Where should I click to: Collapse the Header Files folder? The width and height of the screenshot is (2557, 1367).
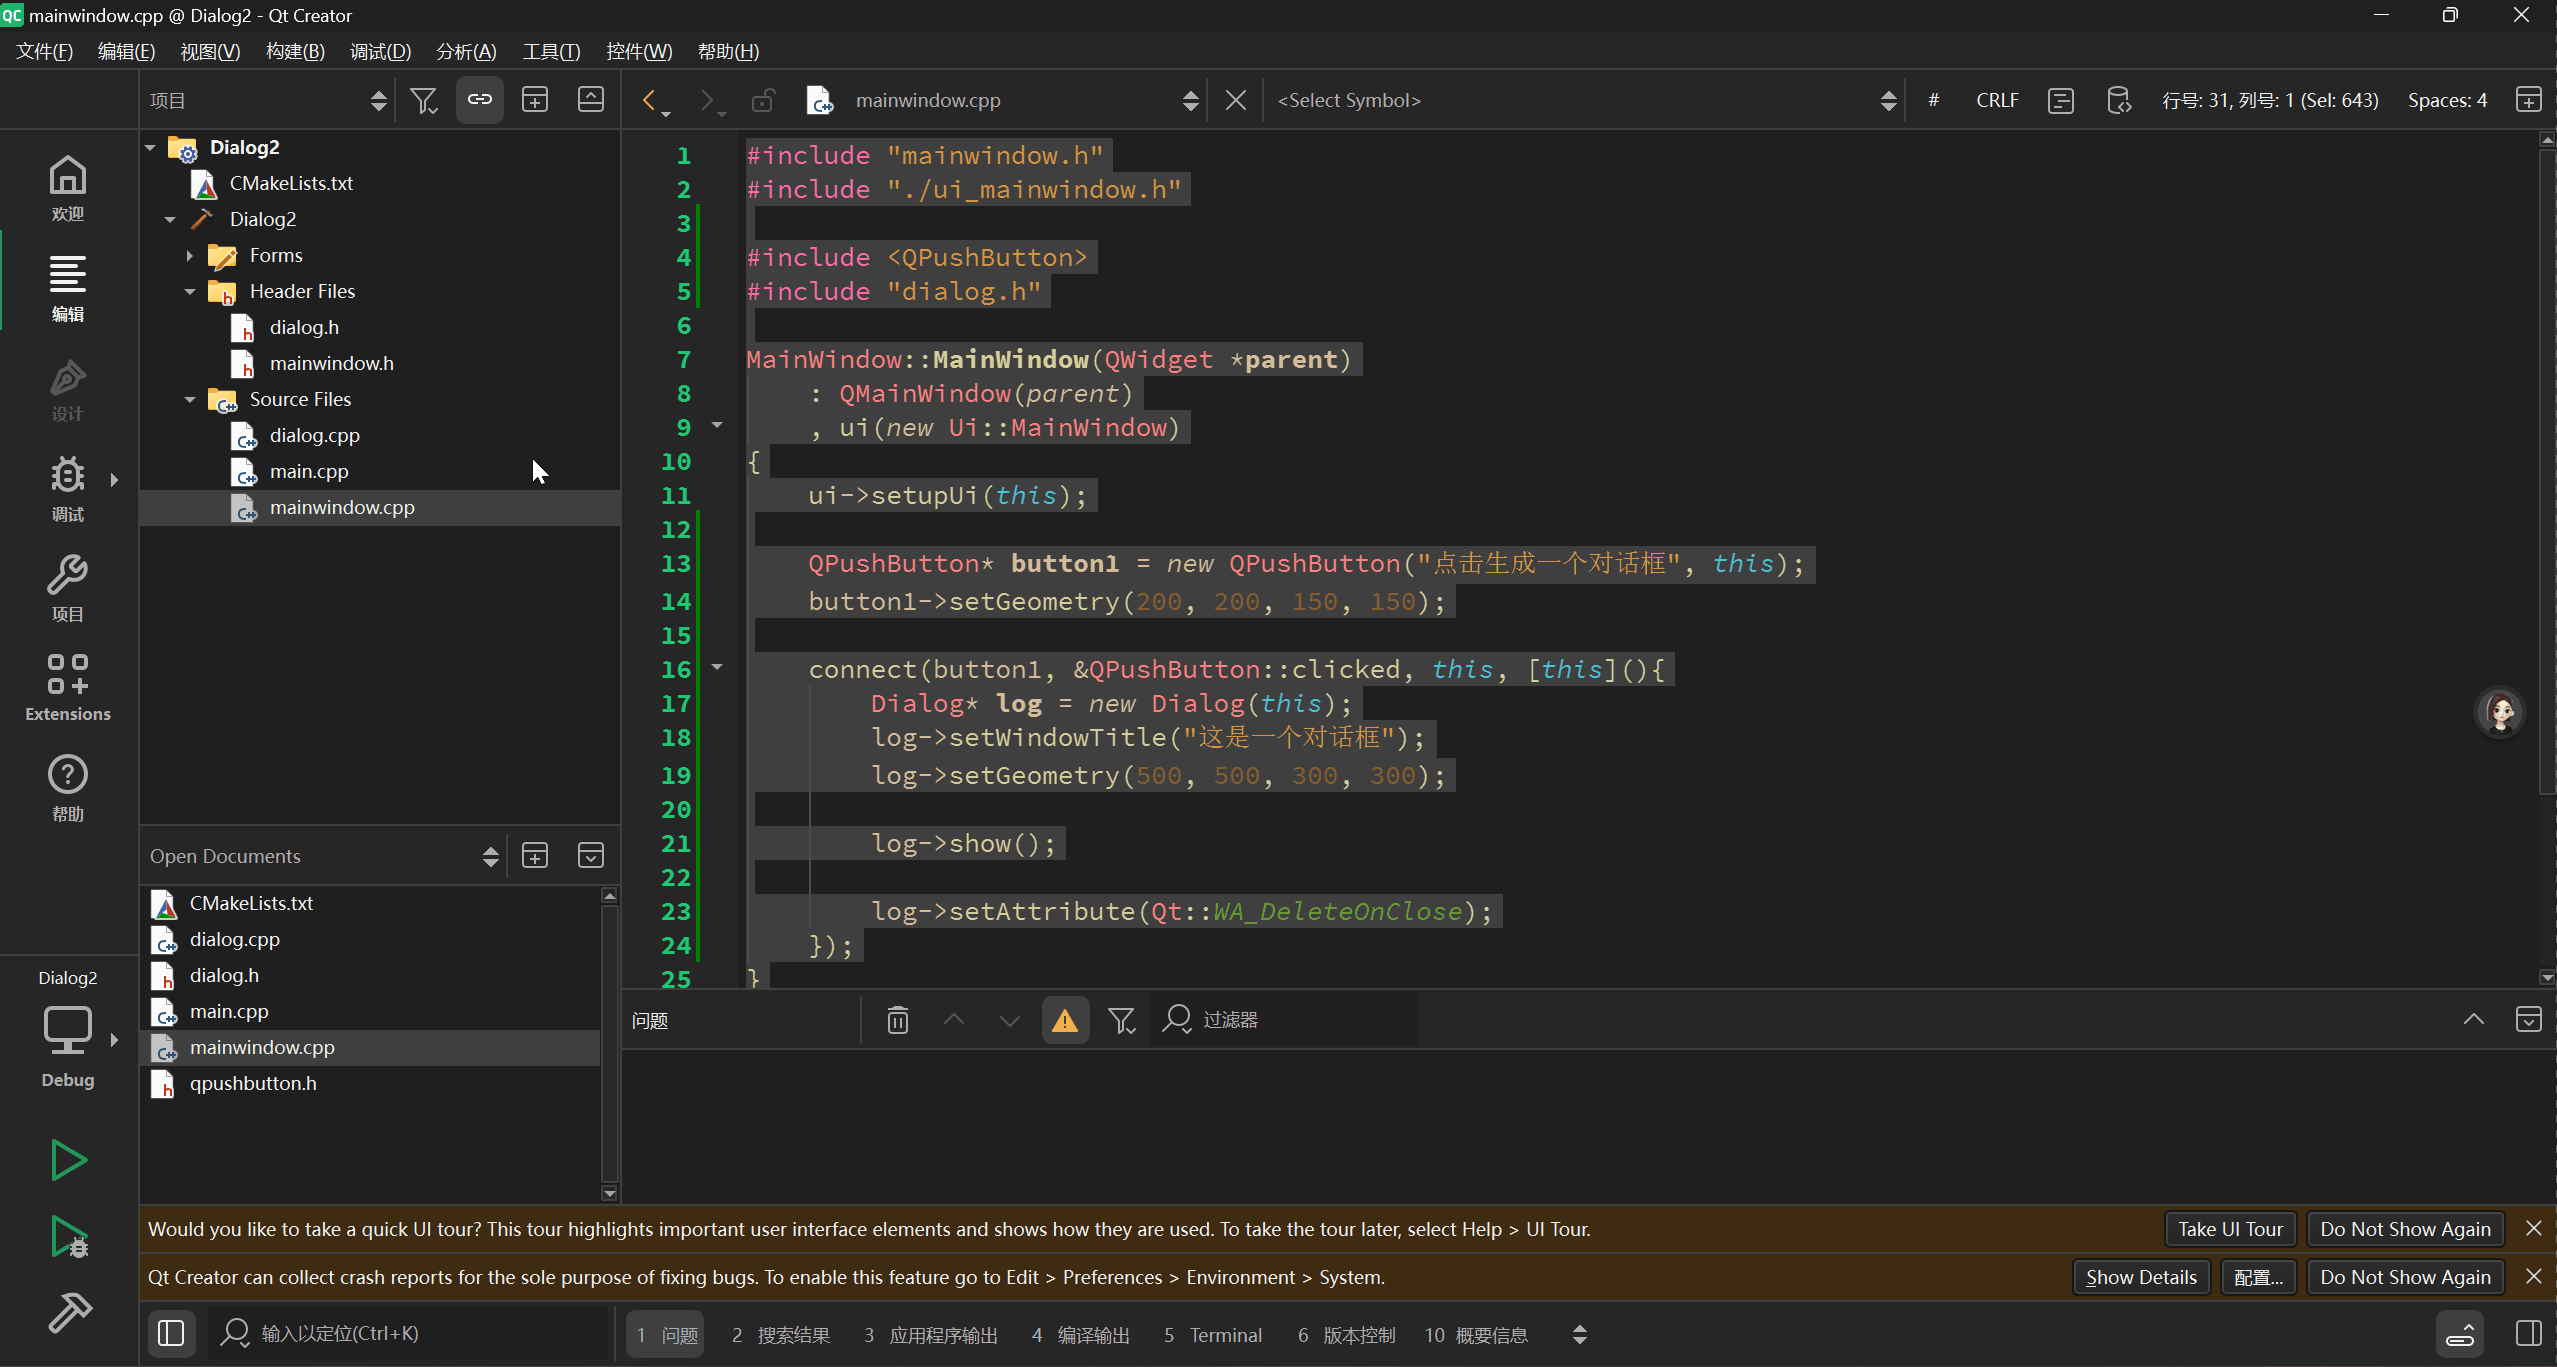click(x=190, y=291)
